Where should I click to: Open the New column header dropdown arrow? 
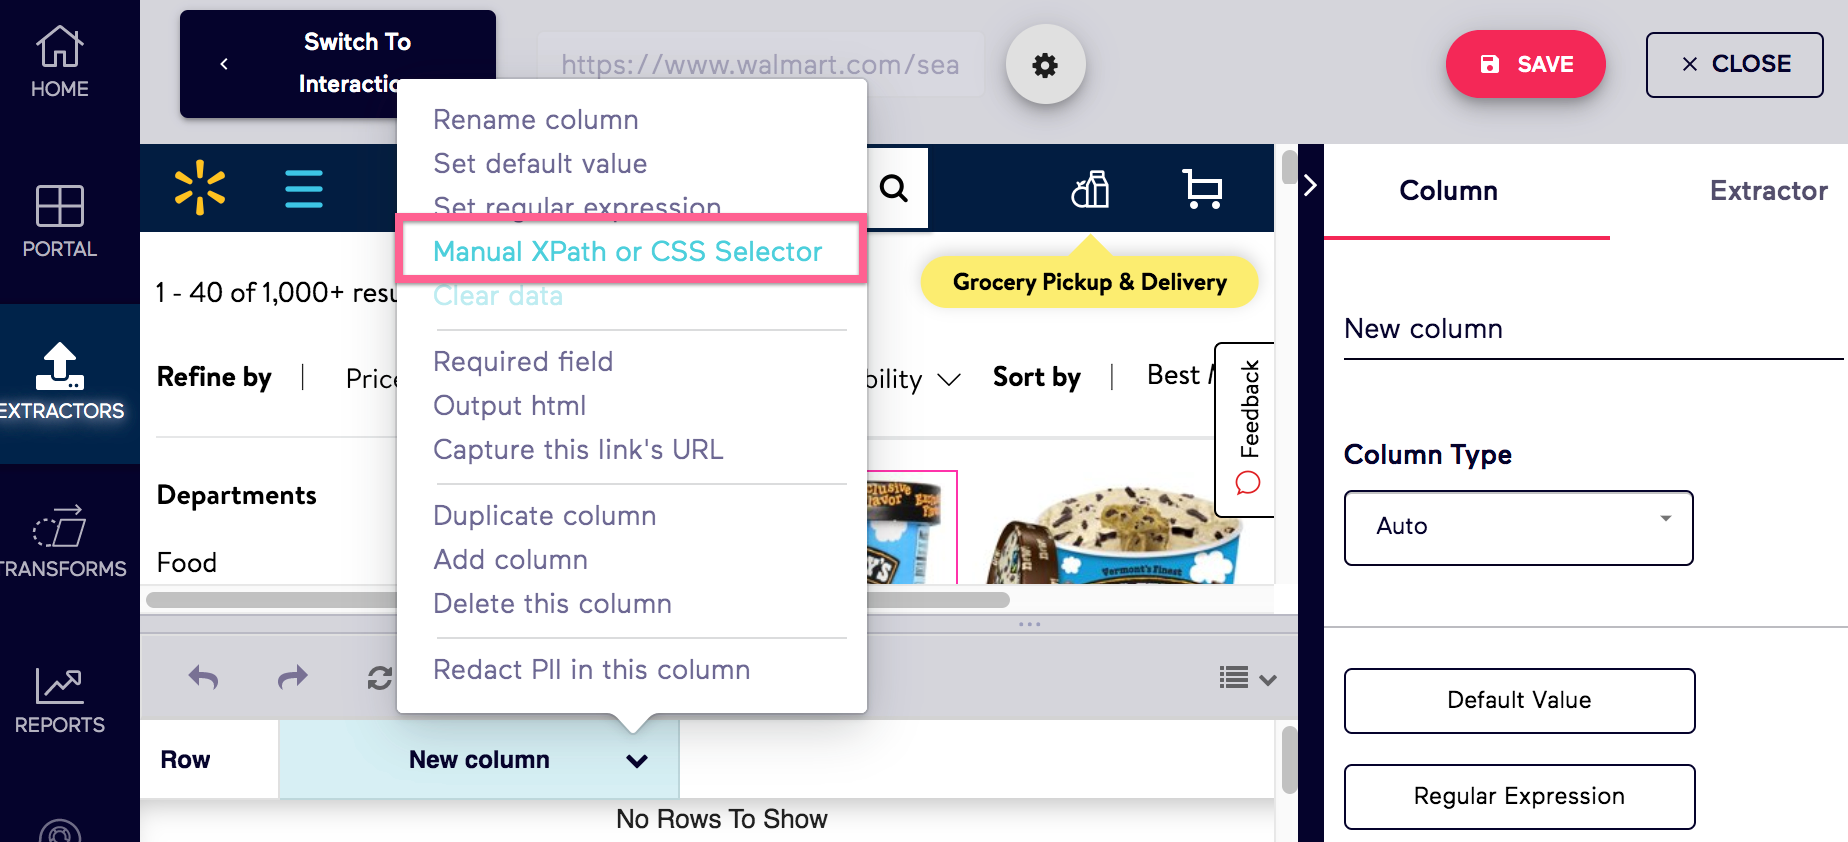pos(636,761)
